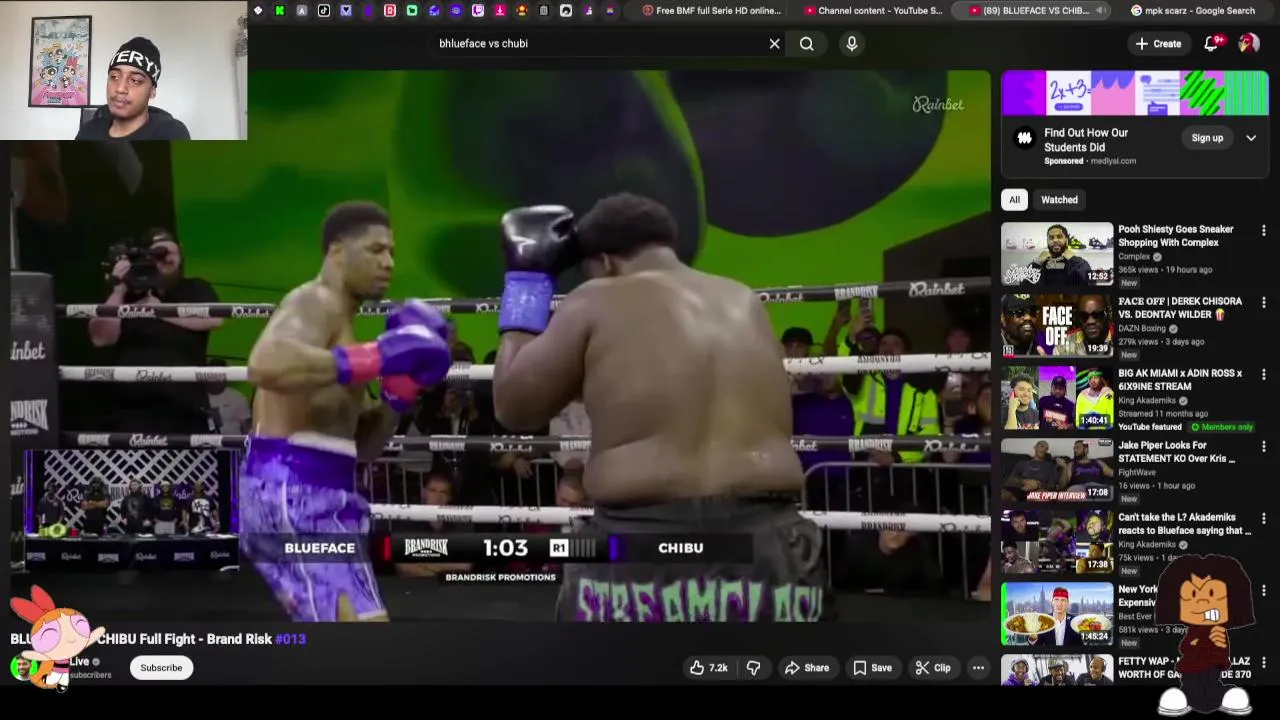Open Big AK Miami x Adin Ross thumbnail
The image size is (1280, 720).
[1057, 398]
